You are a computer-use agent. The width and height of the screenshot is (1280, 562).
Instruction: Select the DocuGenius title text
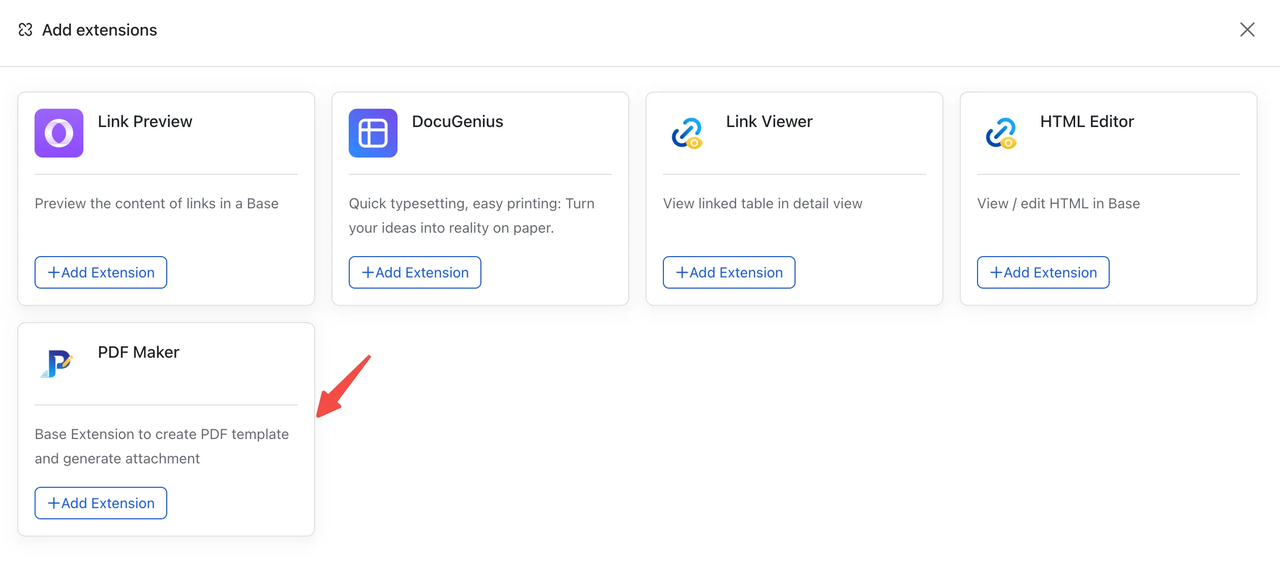[x=457, y=122]
